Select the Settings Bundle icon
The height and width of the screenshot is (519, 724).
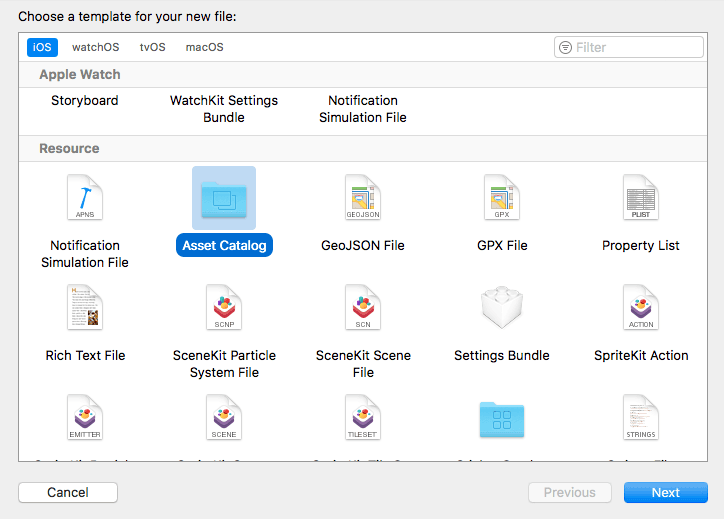tap(502, 308)
